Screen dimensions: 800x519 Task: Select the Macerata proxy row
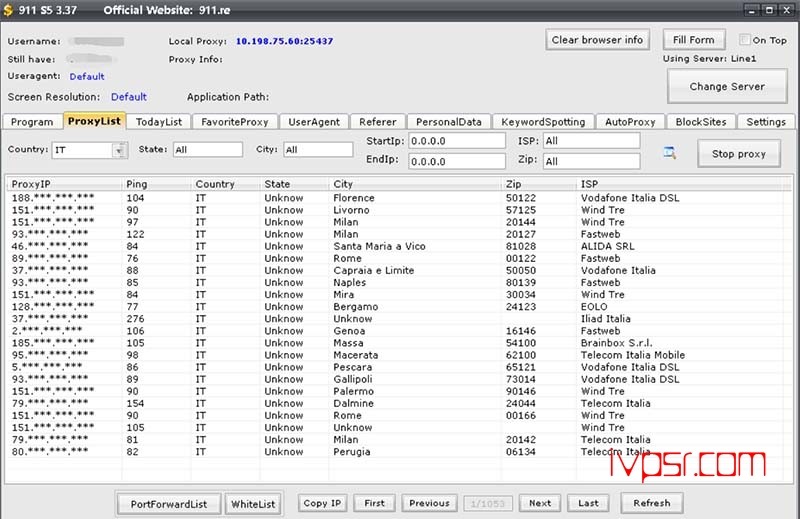(x=398, y=355)
